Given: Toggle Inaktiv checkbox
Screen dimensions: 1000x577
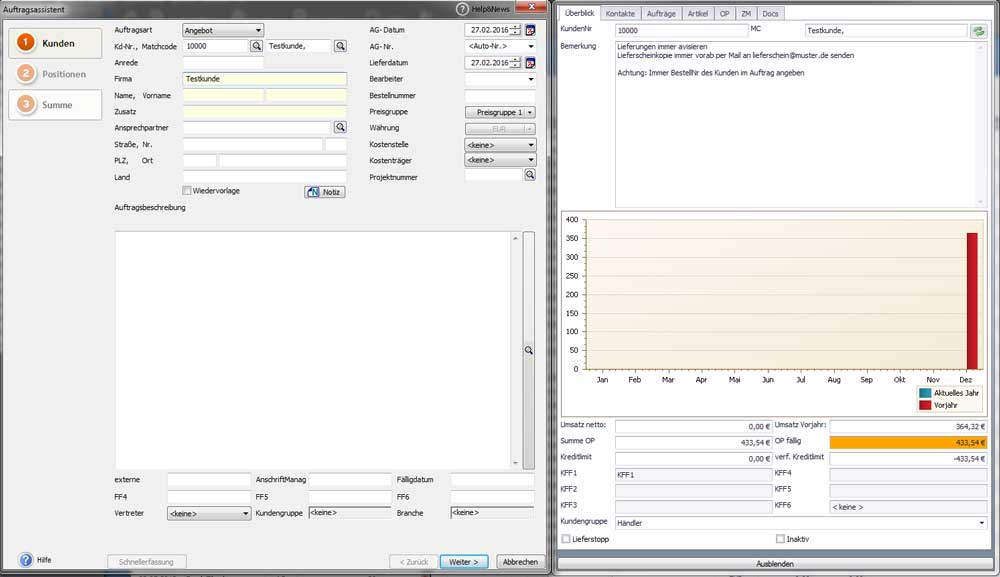Looking at the screenshot, I should (x=780, y=539).
